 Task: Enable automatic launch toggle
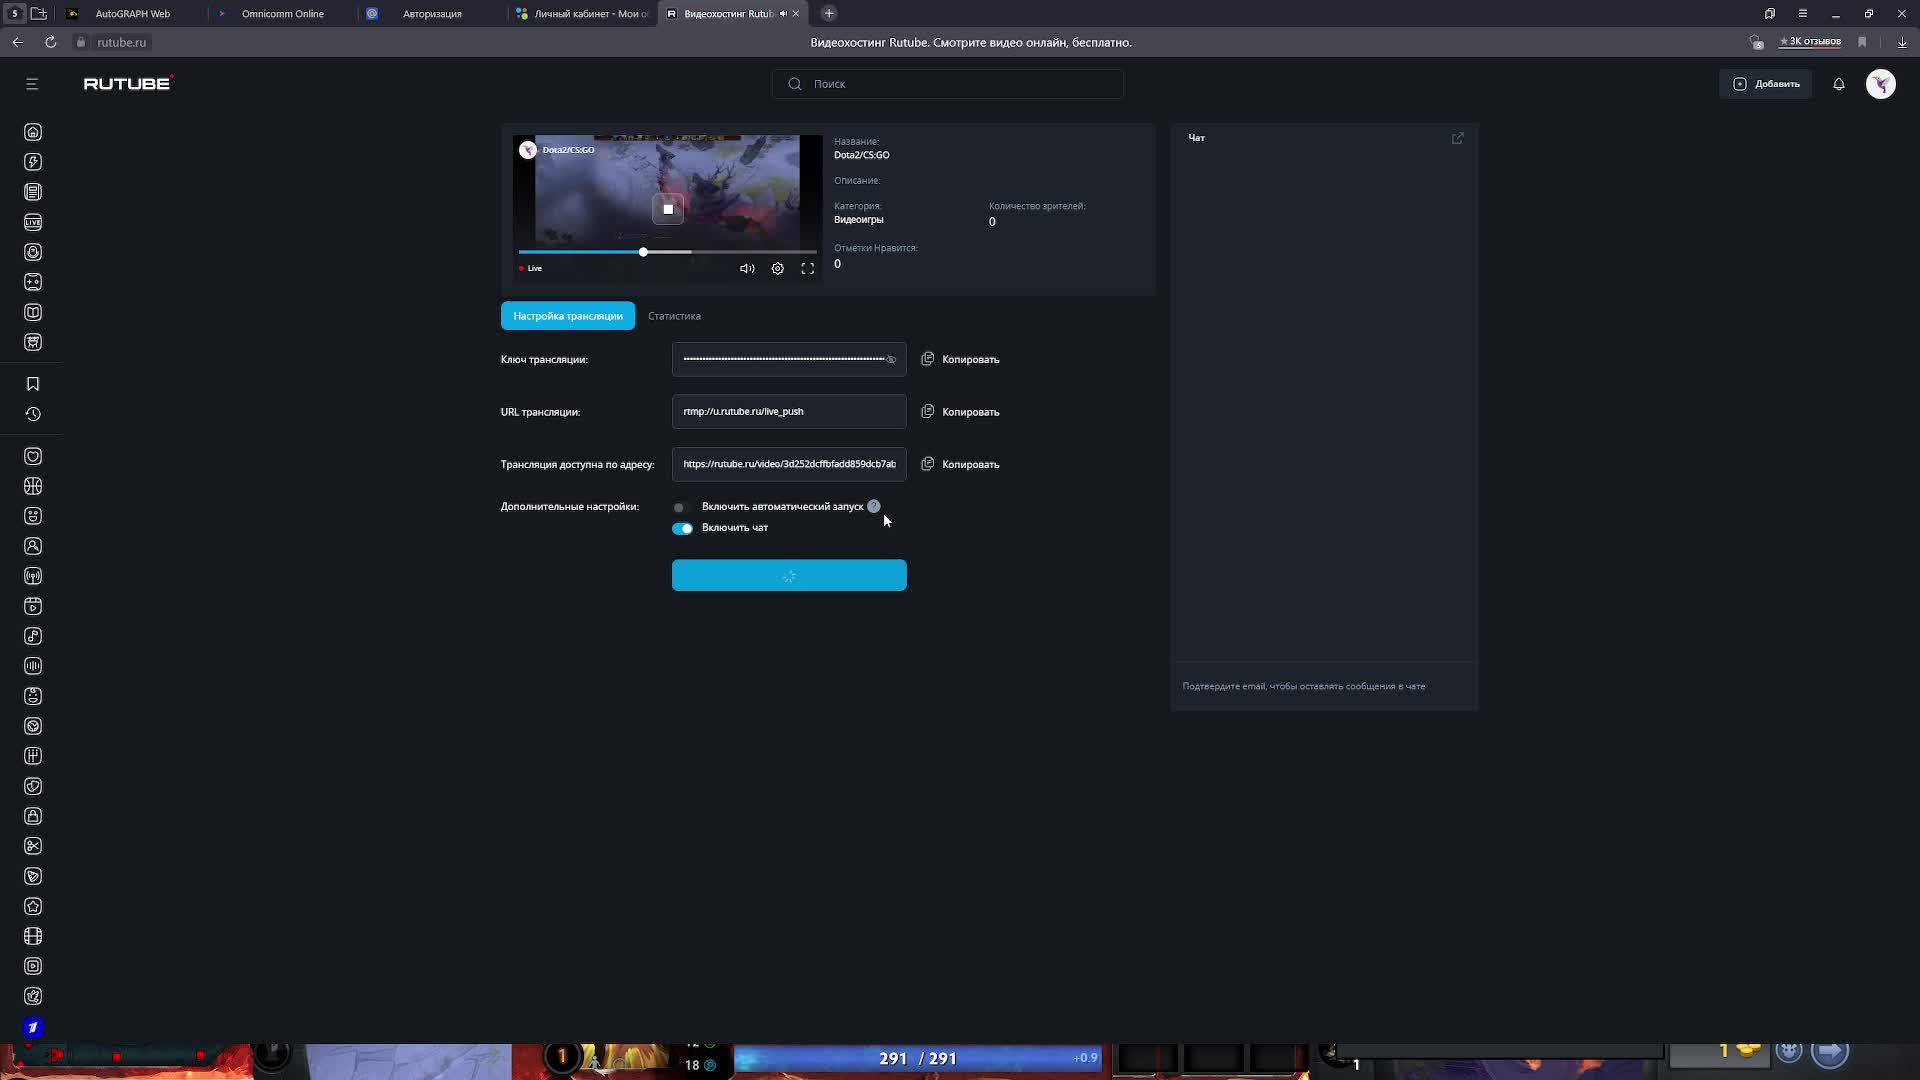(x=681, y=507)
